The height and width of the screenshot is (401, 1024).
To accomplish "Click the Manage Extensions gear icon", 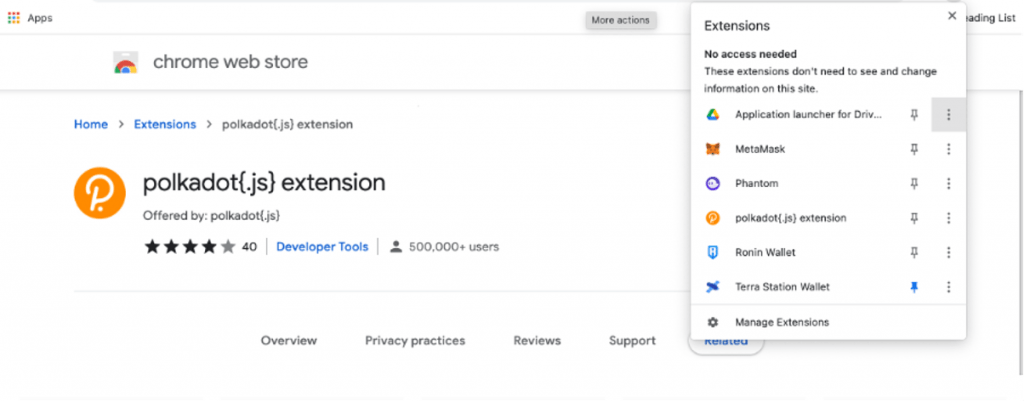I will (713, 322).
